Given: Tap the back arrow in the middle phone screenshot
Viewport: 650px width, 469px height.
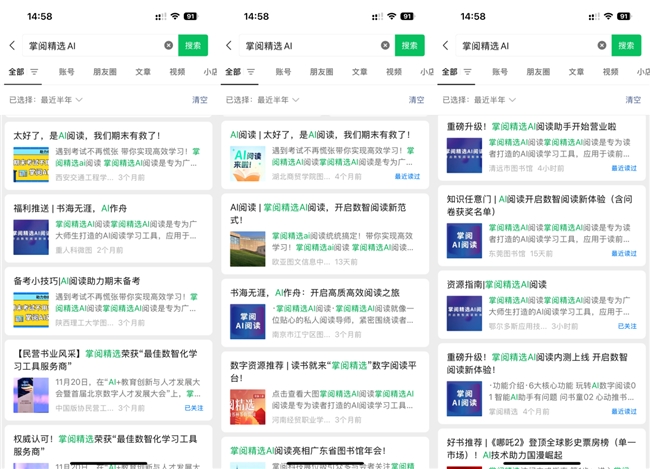Looking at the screenshot, I should pyautogui.click(x=229, y=46).
